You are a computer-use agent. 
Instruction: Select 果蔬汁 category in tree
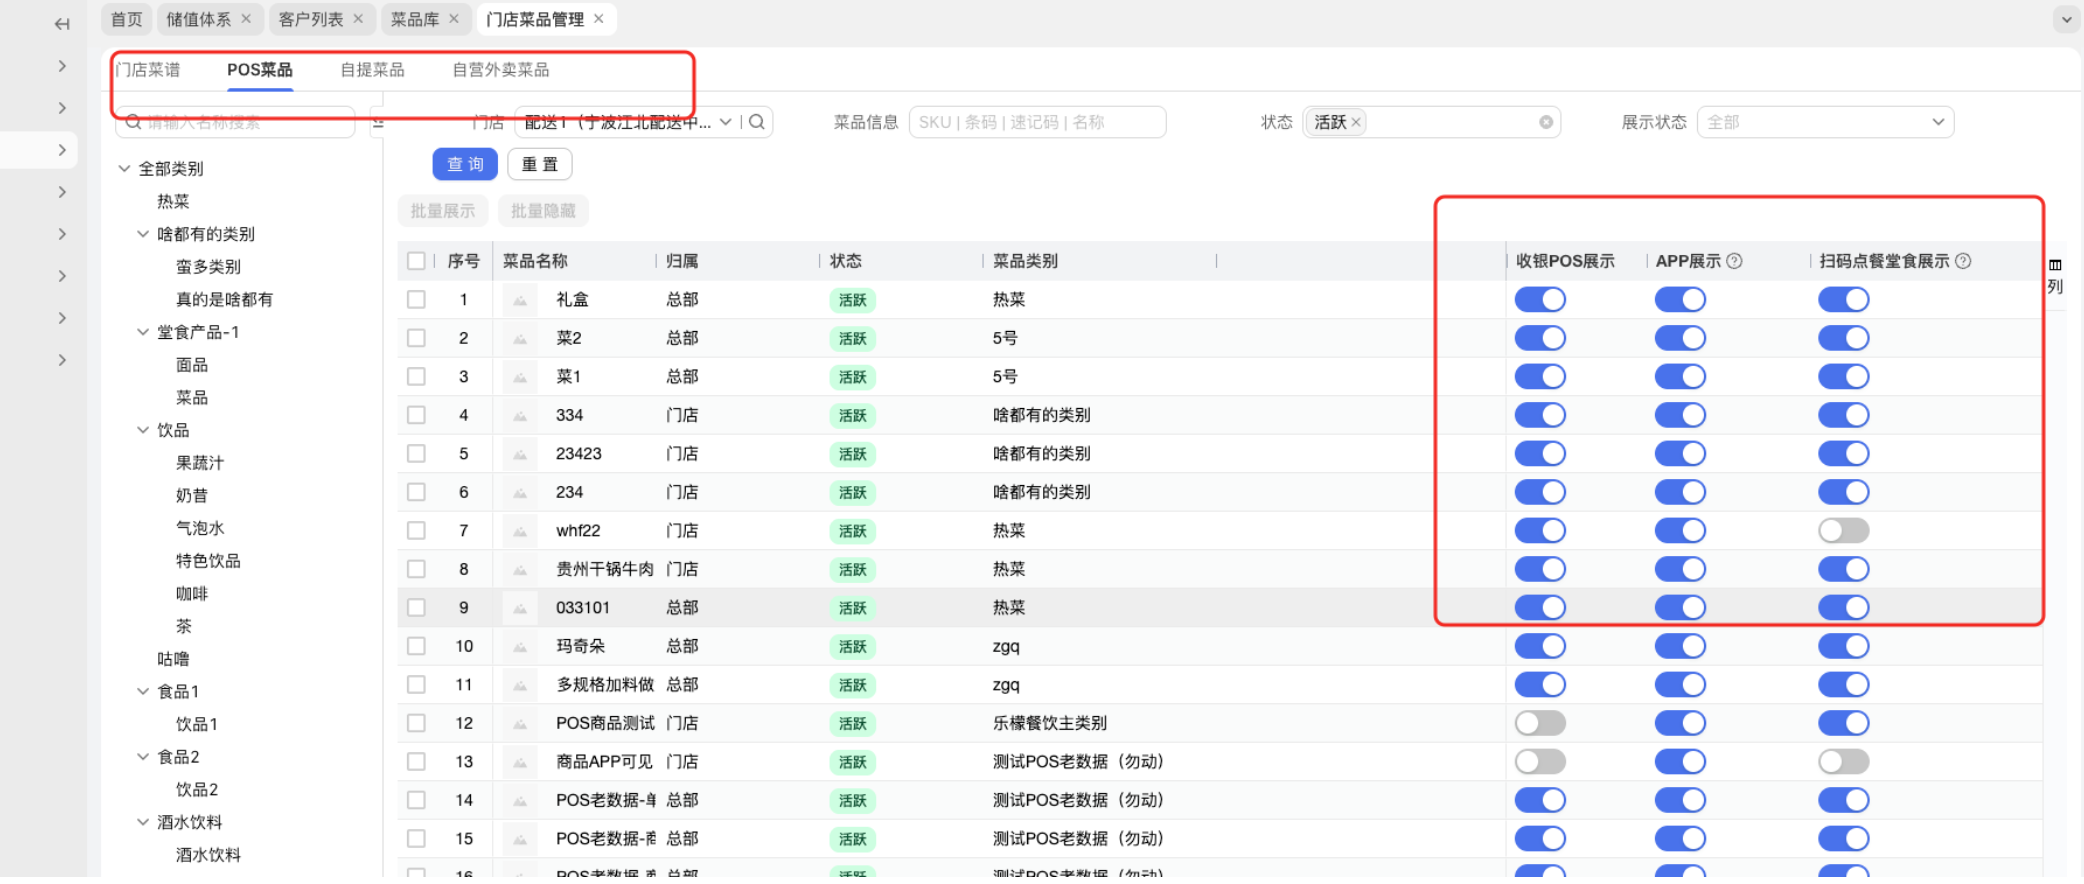[x=200, y=463]
